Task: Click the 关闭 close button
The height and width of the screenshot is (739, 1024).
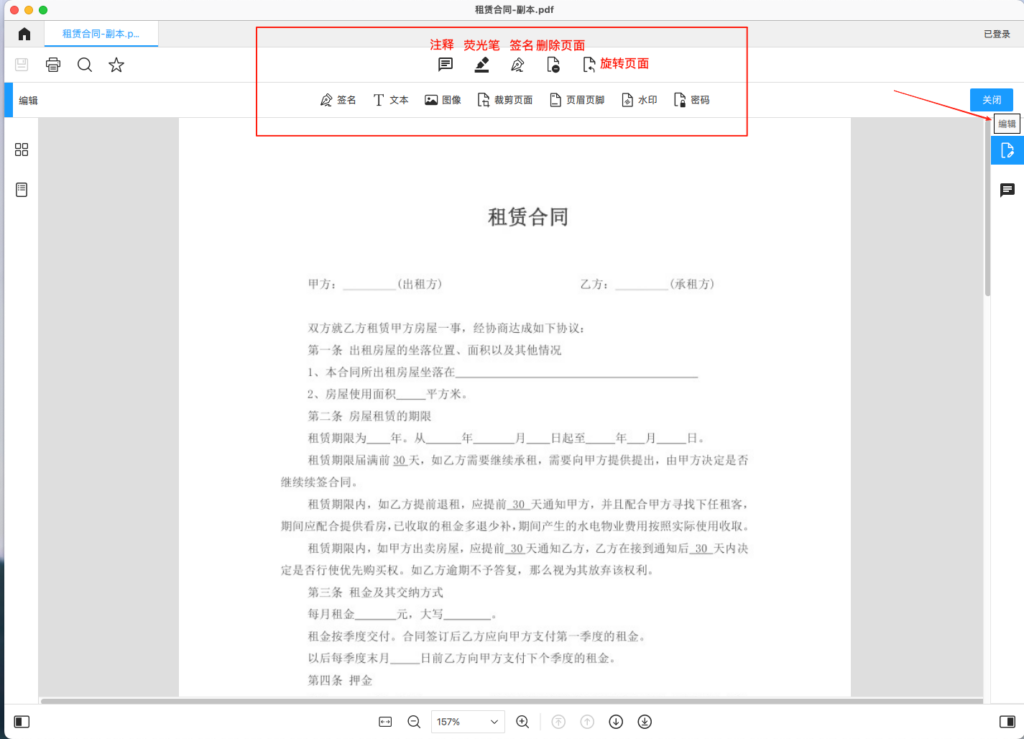Action: point(991,100)
